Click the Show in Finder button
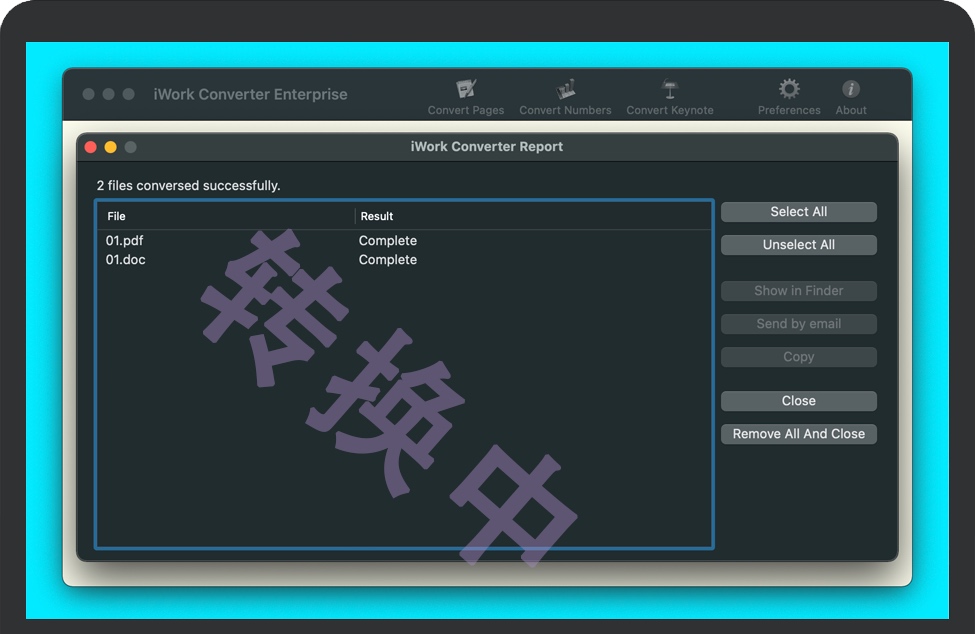The image size is (975, 634). 798,291
